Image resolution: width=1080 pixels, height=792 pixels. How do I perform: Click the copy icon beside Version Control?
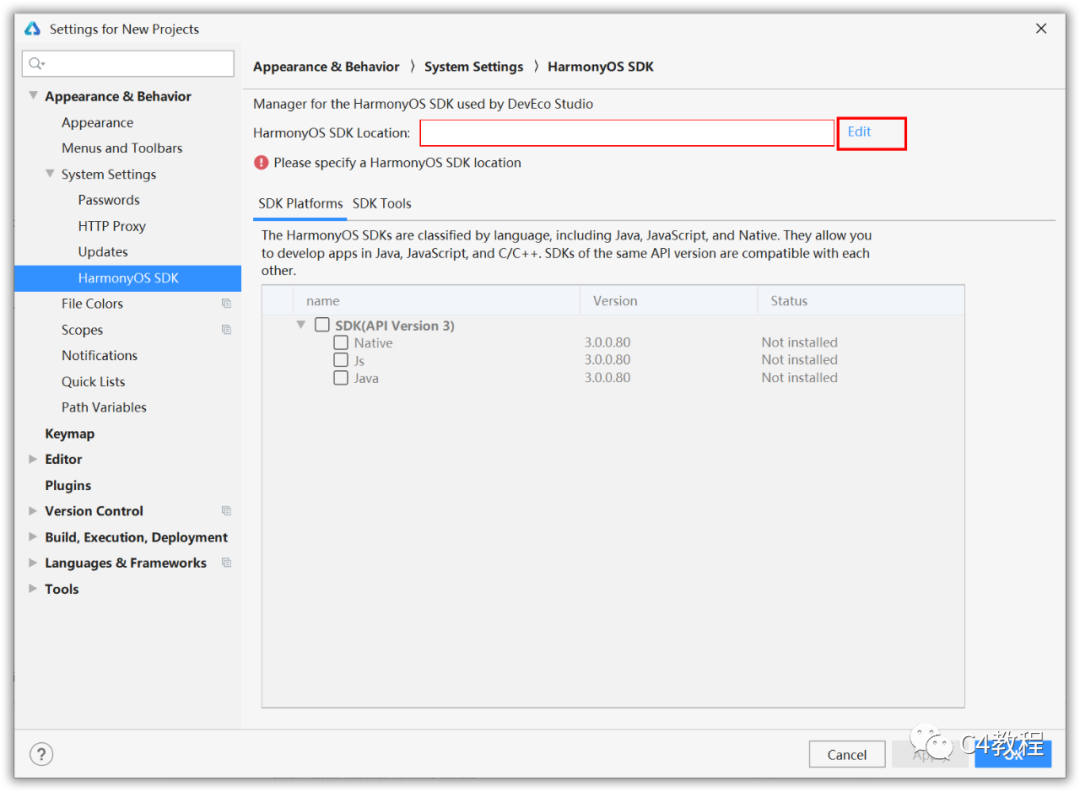coord(226,510)
